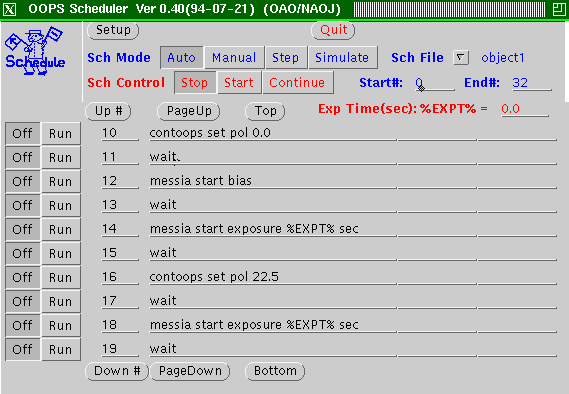Toggle Run for line 10

coord(61,134)
